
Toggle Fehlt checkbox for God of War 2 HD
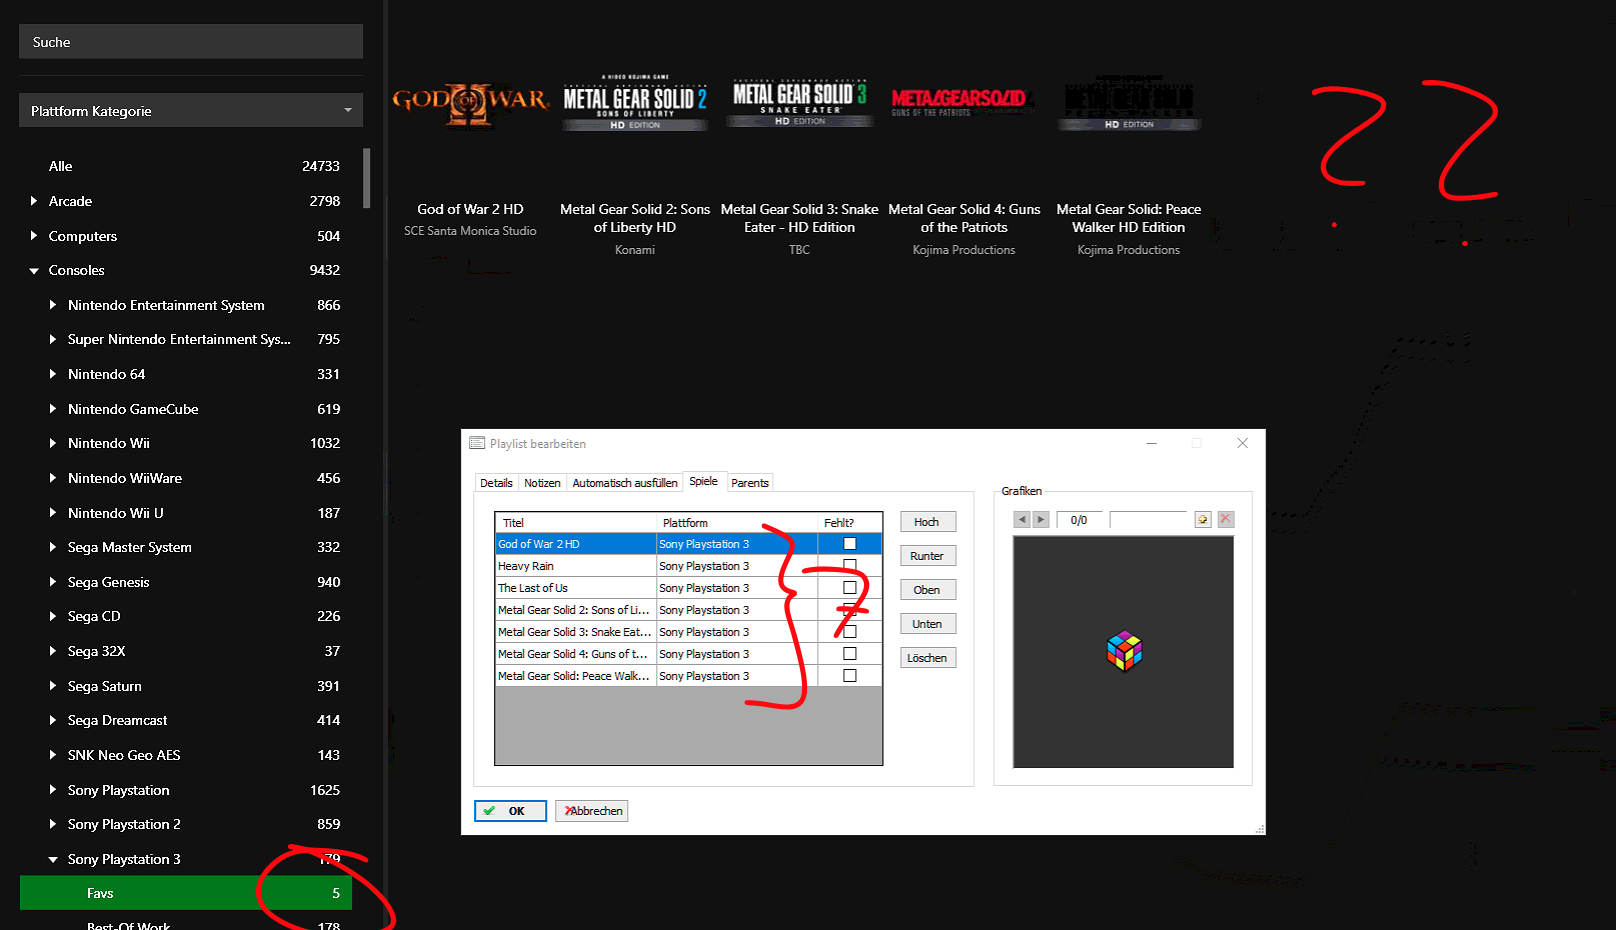[850, 544]
